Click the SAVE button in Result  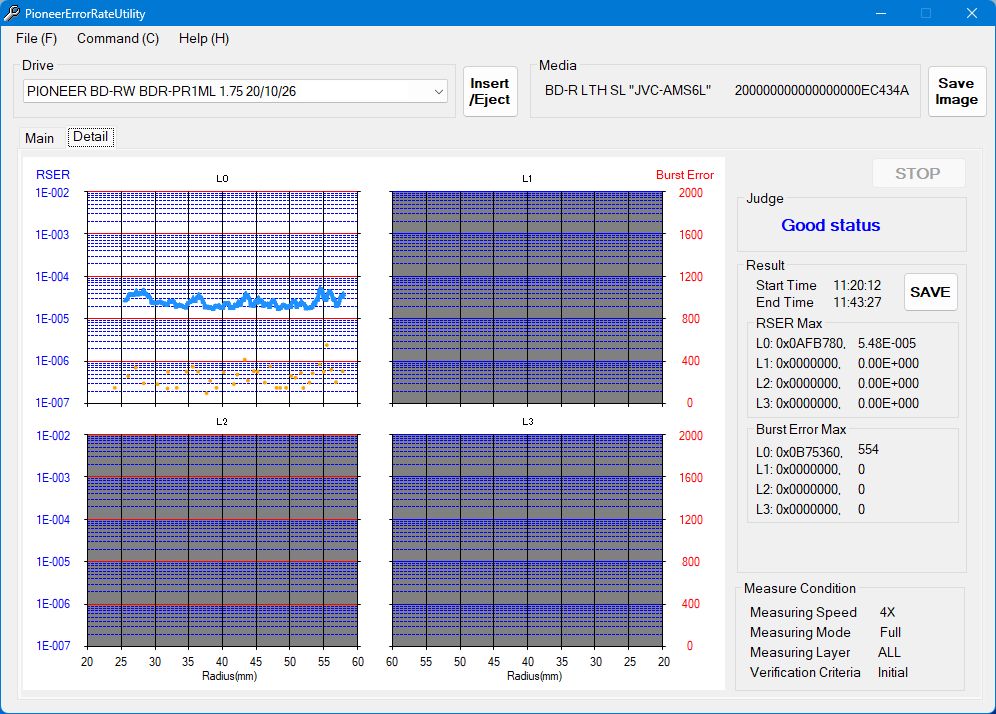[930, 292]
